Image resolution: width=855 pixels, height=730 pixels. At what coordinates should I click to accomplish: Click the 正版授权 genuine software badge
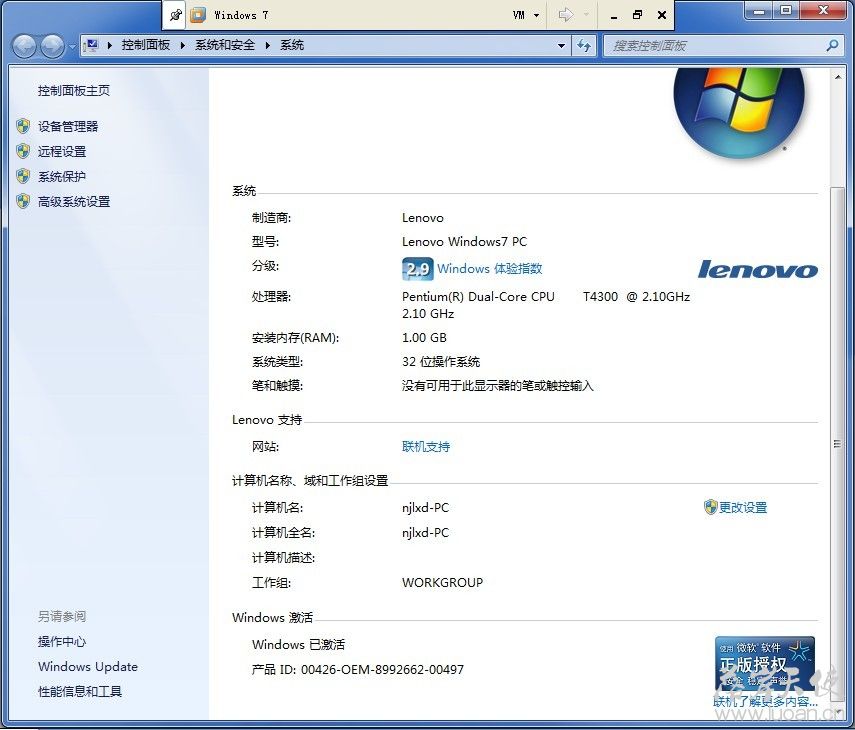tap(765, 665)
